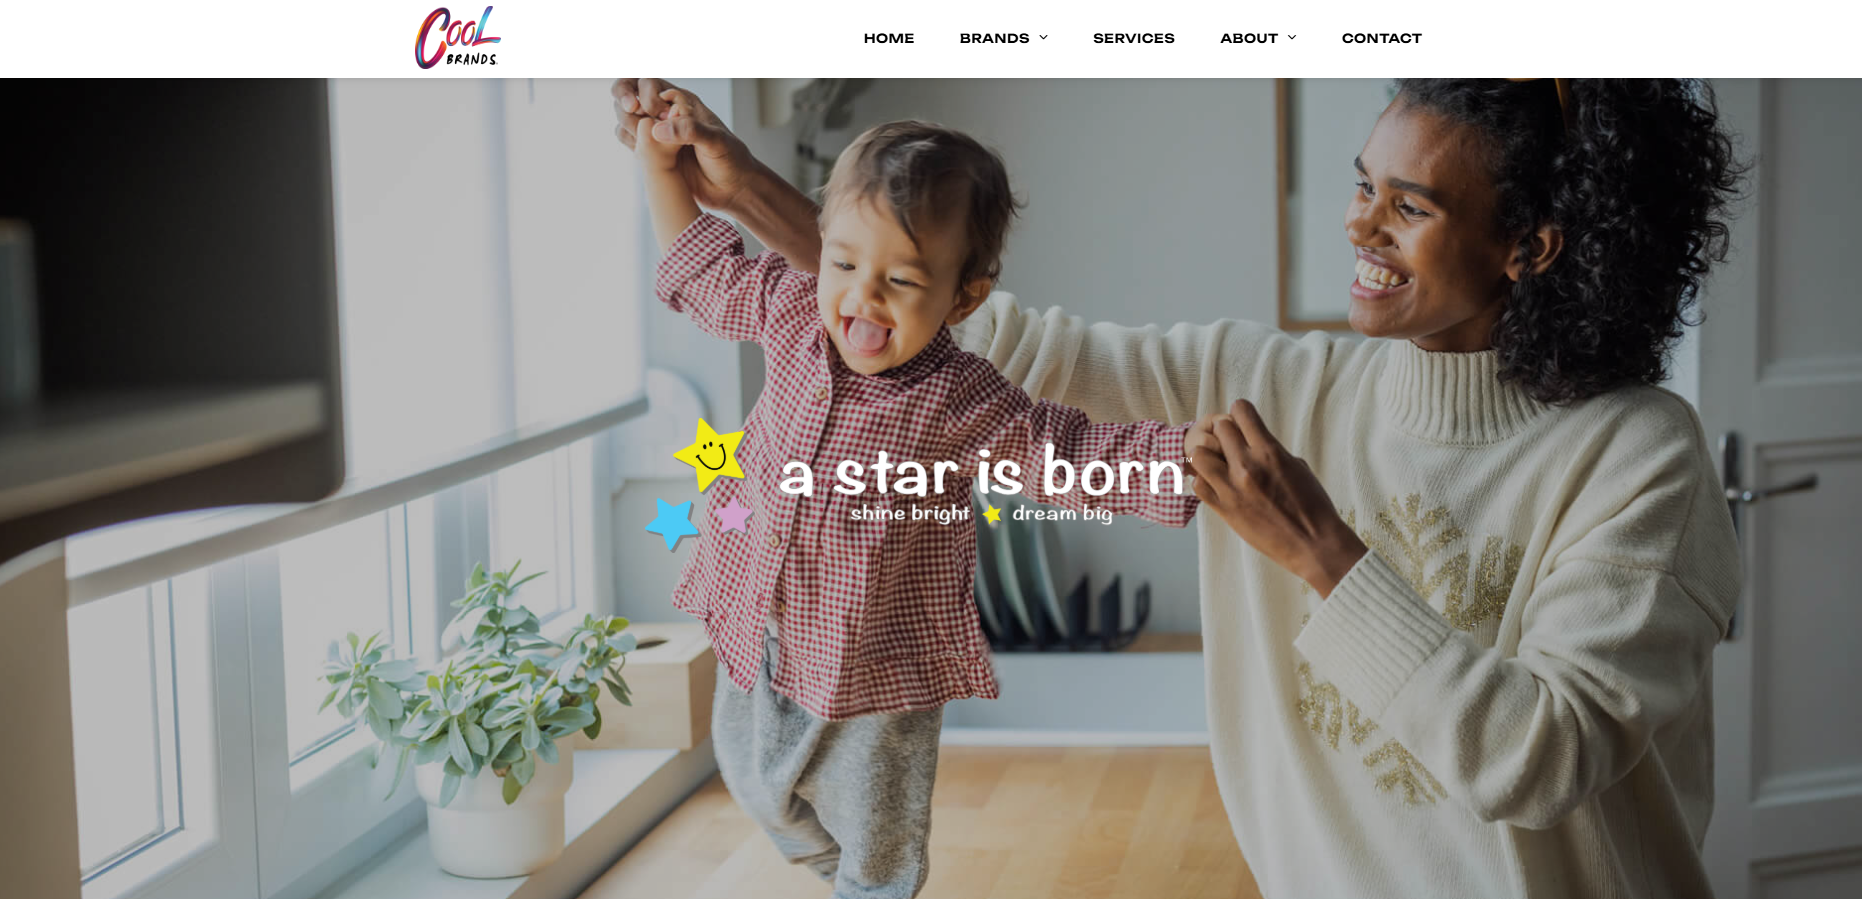Image resolution: width=1862 pixels, height=899 pixels.
Task: Select the ABOUT menu item
Action: (1249, 38)
